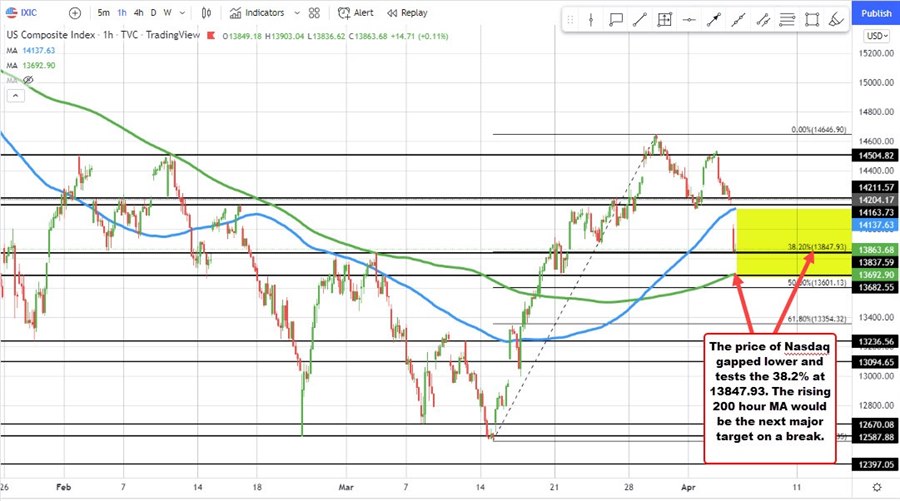Click the 61.80%(13354.32) Fibonacci label
This screenshot has width=900, height=501.
click(816, 319)
